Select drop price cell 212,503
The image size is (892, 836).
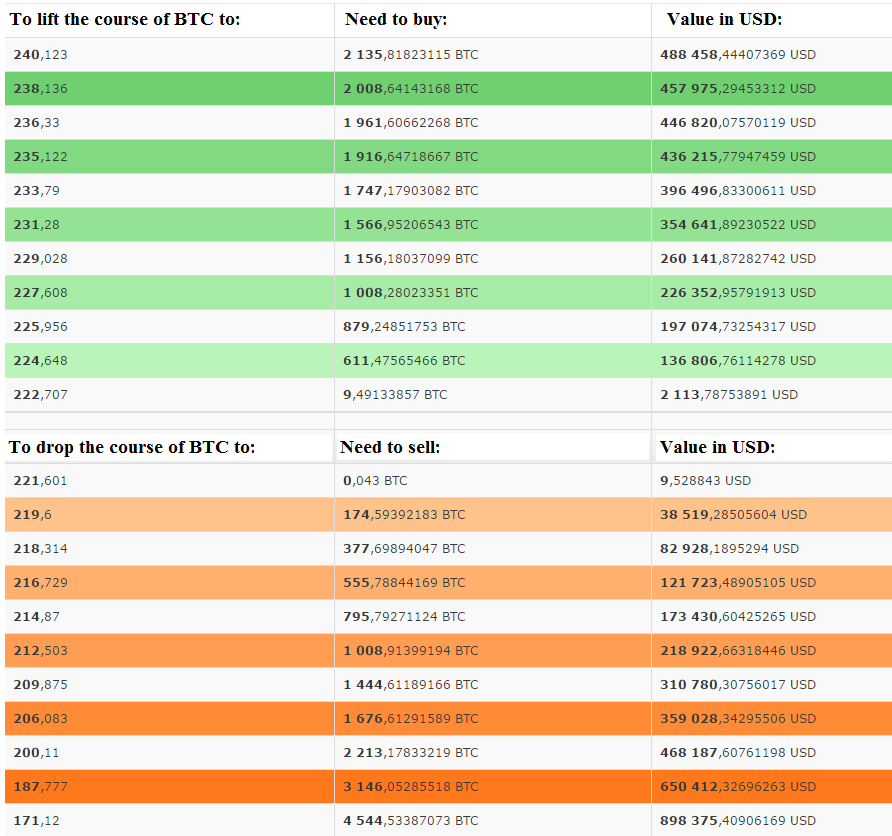point(40,651)
